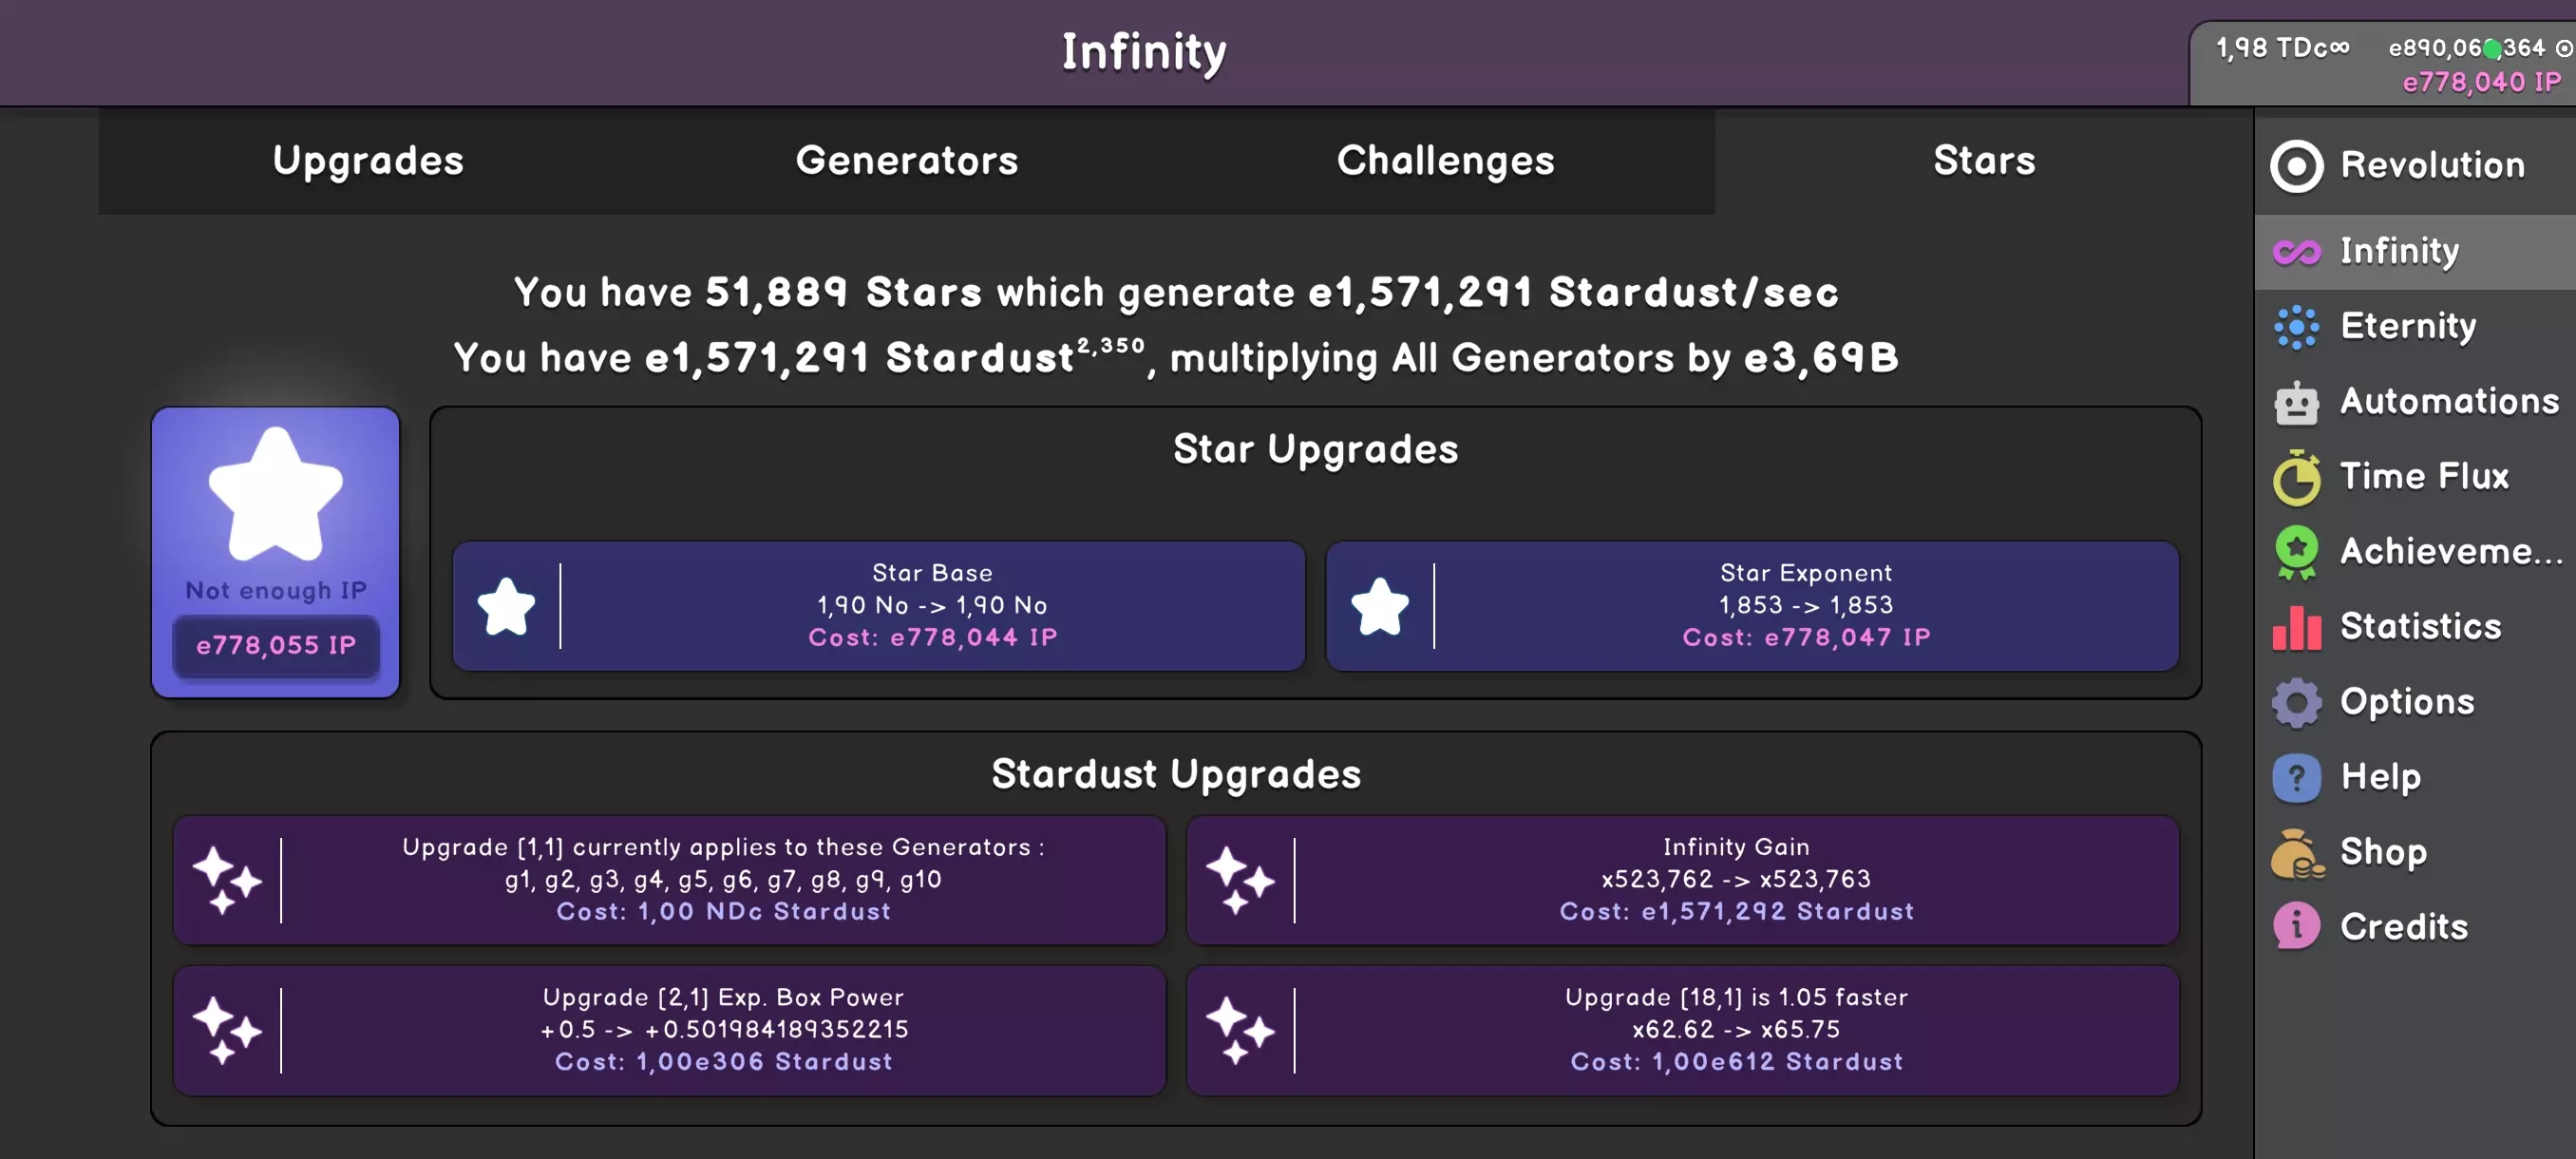Screen dimensions: 2576x1159
Task: Open Achievements via the green ribbon icon
Action: (x=2296, y=552)
